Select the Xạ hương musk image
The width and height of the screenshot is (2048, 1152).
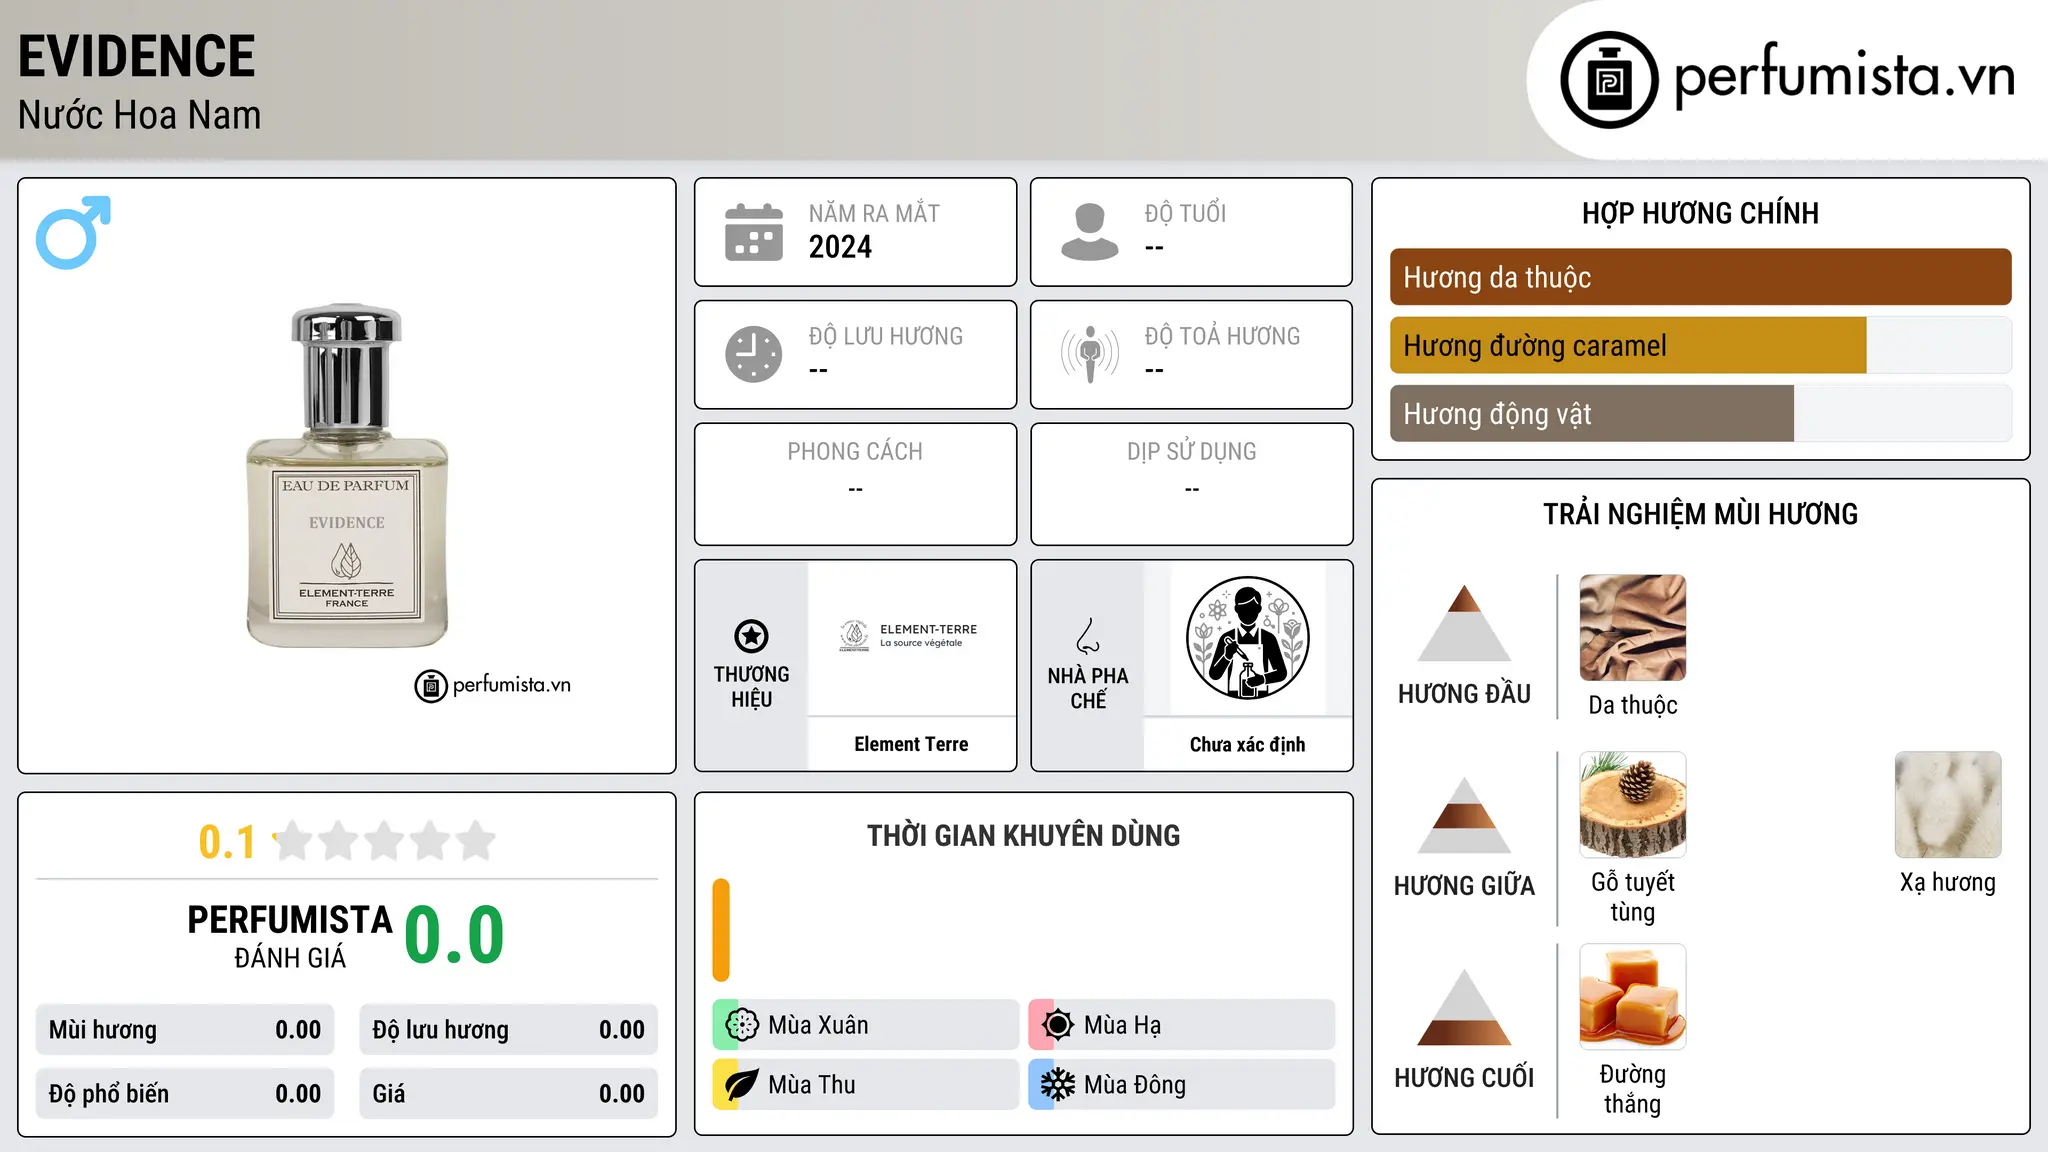click(x=1948, y=805)
